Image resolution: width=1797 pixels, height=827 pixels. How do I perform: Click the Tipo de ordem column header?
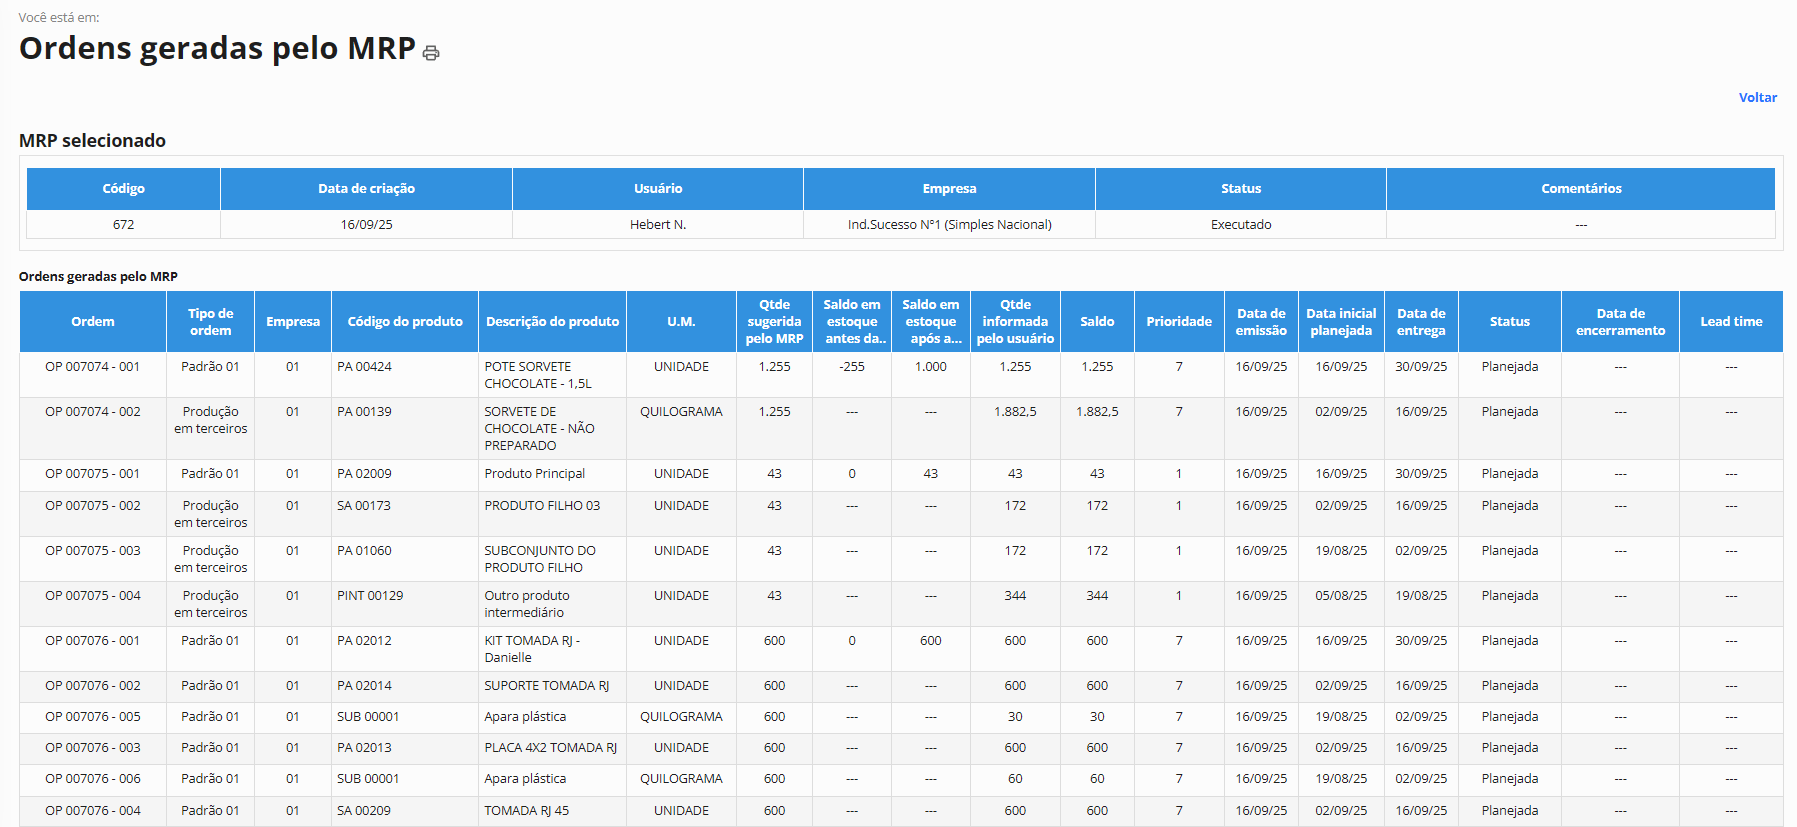click(210, 322)
